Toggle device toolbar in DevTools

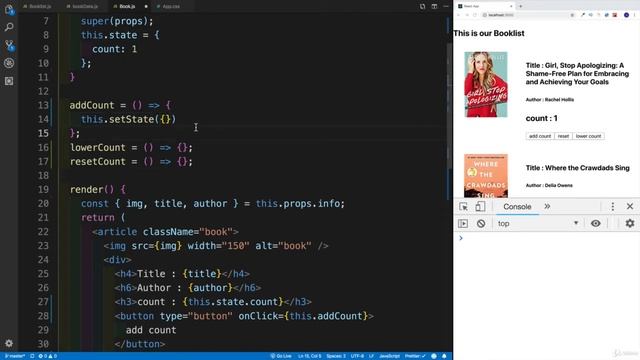[480, 207]
